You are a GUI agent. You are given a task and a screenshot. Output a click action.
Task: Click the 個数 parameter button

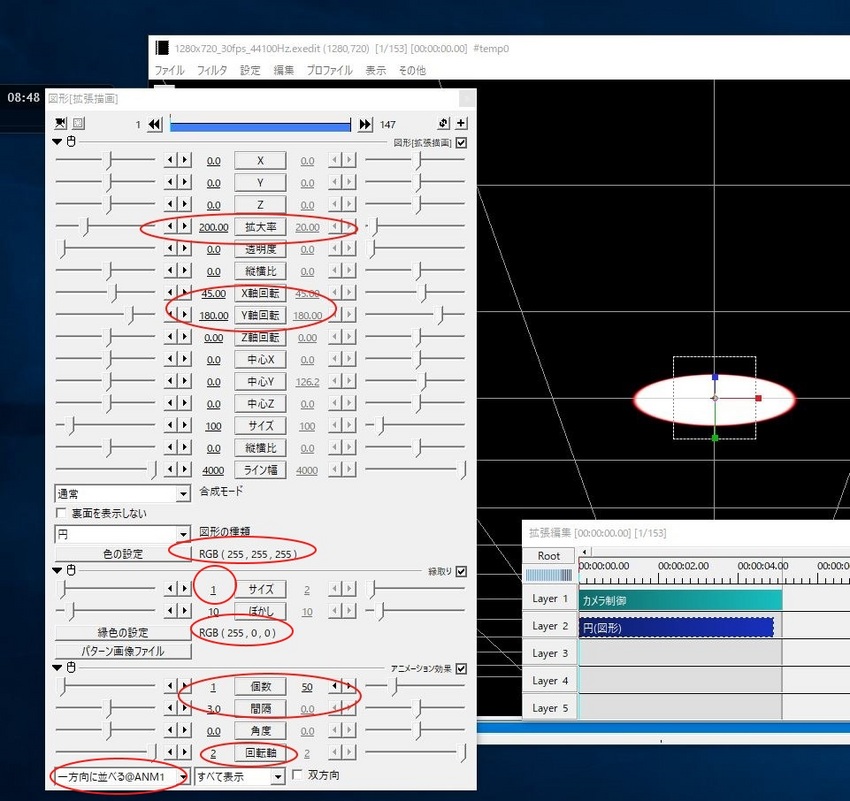(260, 687)
